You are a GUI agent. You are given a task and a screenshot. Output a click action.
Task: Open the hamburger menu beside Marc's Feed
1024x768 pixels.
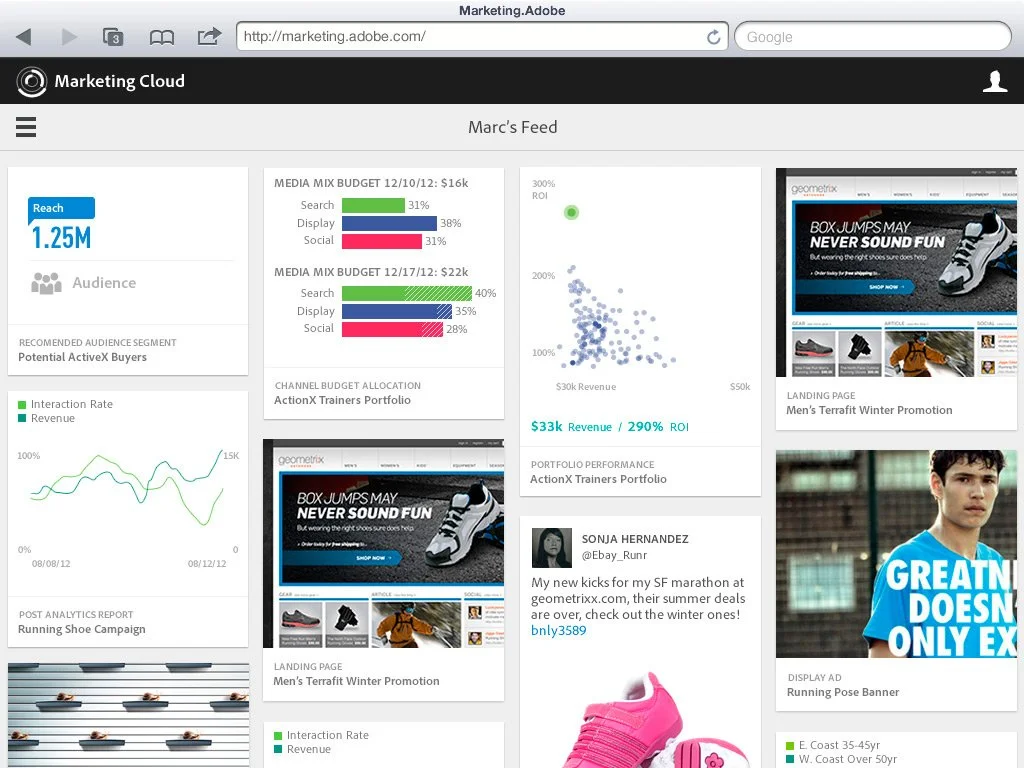pyautogui.click(x=26, y=127)
